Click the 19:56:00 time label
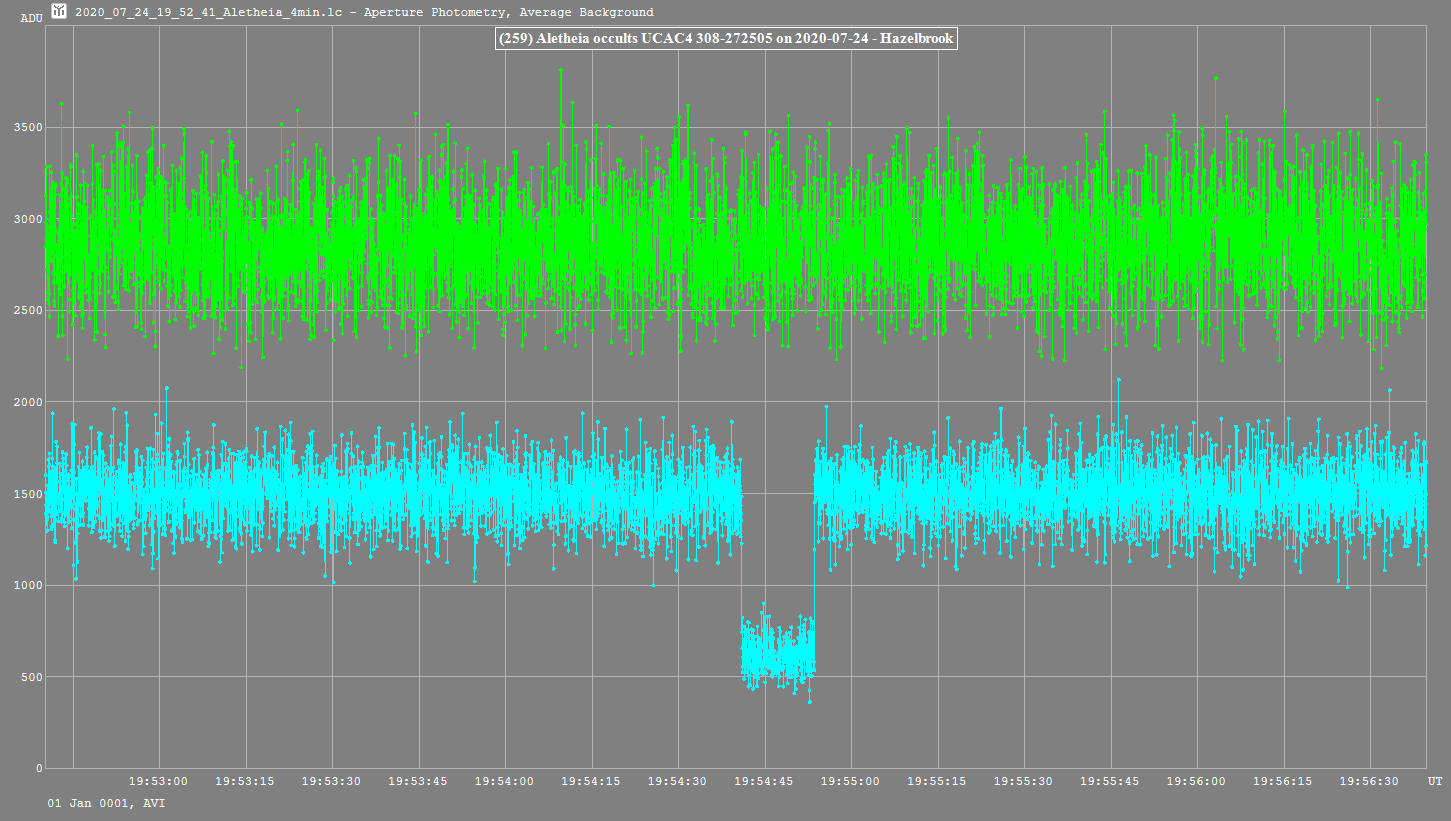 [1197, 781]
